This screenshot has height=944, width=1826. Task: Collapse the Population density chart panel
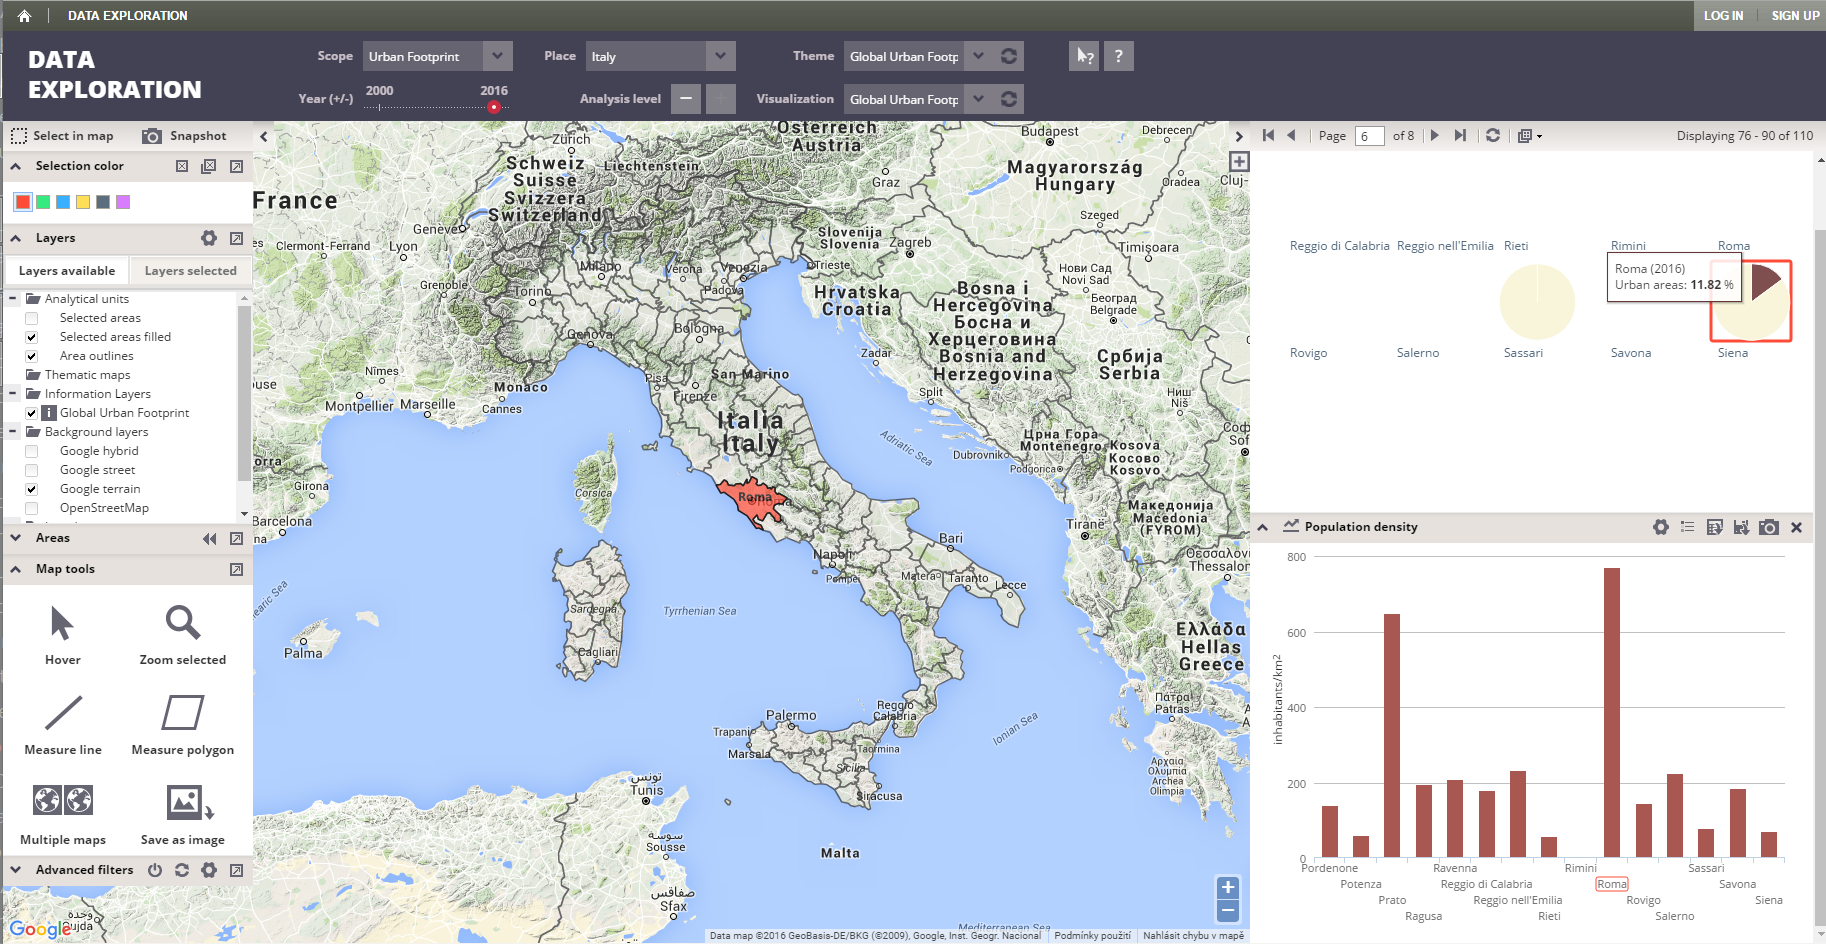pyautogui.click(x=1263, y=527)
